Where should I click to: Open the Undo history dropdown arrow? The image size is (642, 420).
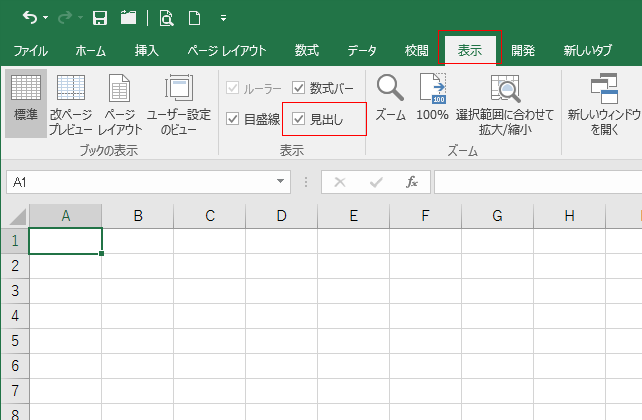tap(48, 18)
